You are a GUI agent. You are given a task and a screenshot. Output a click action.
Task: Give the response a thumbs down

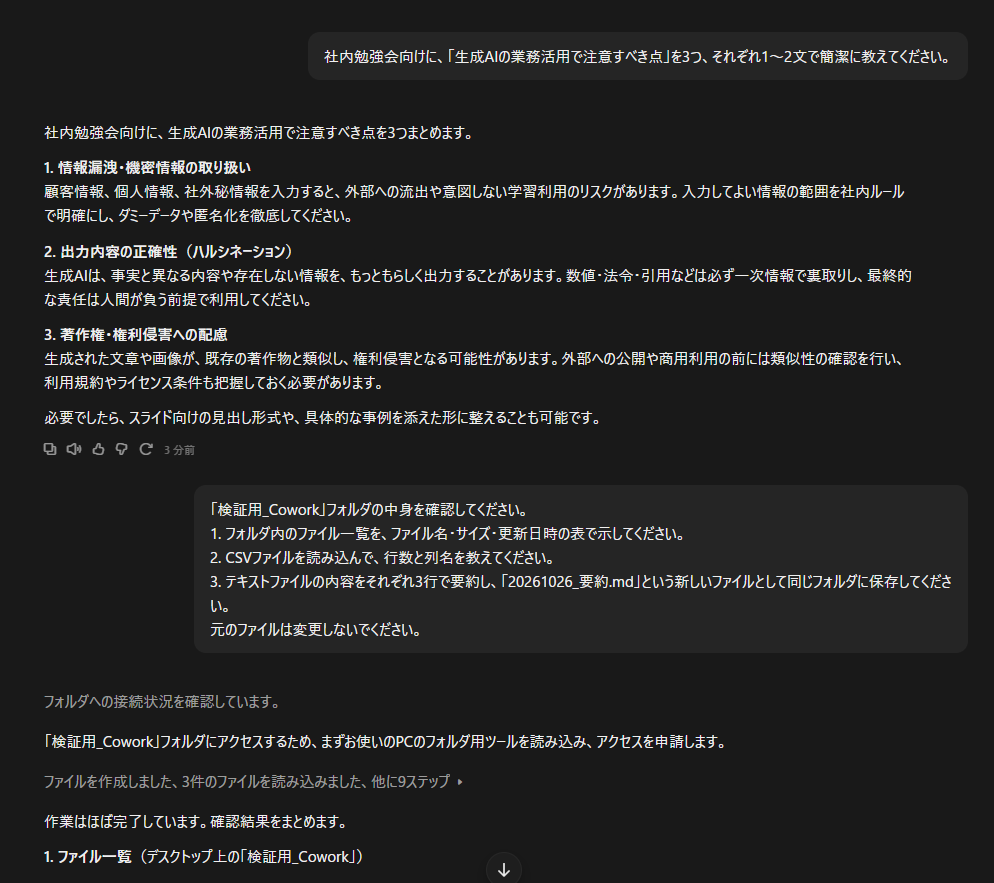tap(122, 449)
